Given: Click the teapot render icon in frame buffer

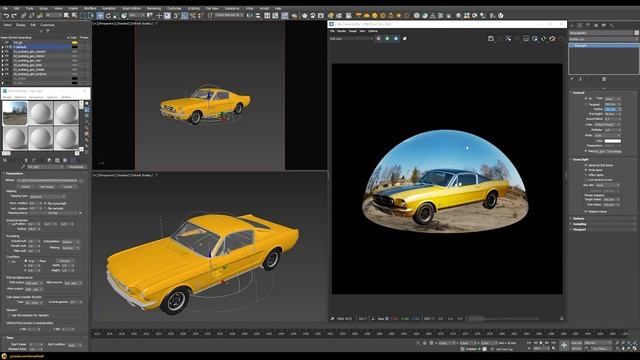Looking at the screenshot, I should (552, 38).
